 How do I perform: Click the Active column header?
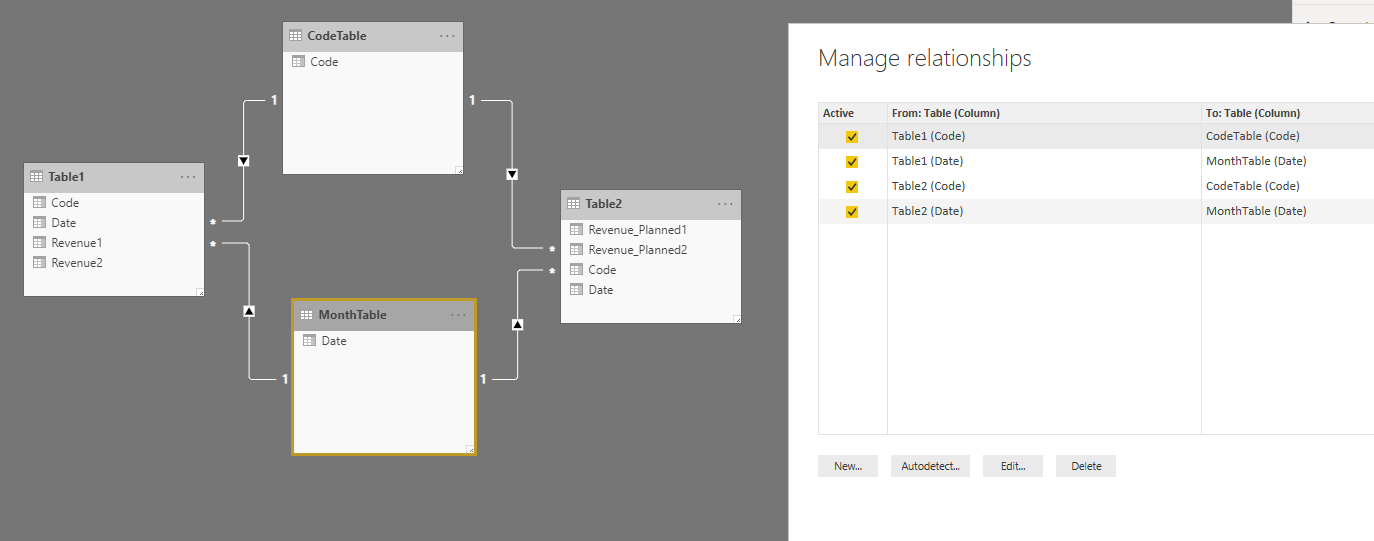click(852, 113)
